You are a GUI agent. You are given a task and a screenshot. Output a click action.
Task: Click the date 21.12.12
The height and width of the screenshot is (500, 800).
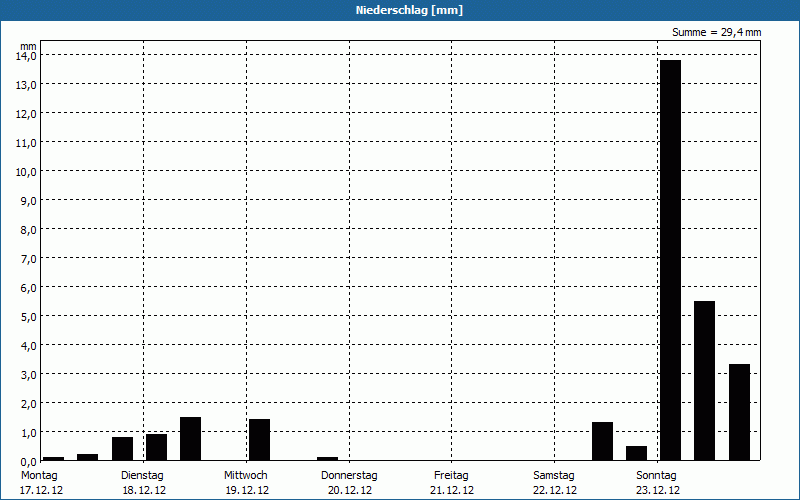452,490
